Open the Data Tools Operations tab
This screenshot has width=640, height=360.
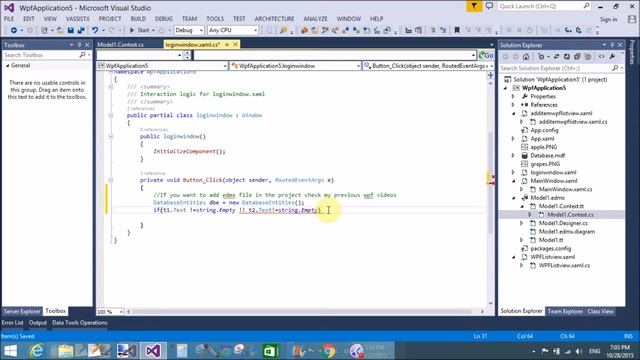pyautogui.click(x=80, y=323)
